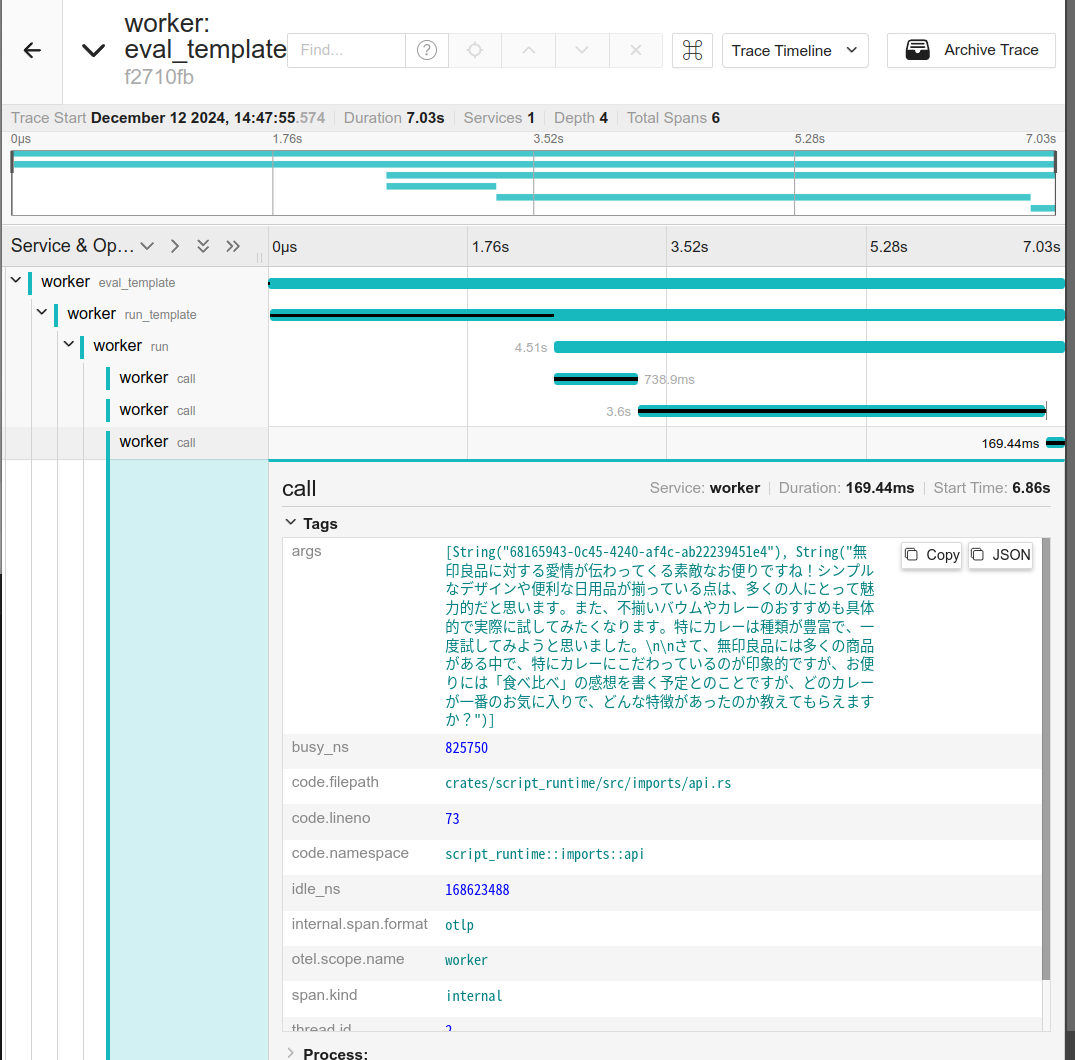This screenshot has width=1075, height=1060.
Task: Open the search help question-mark icon
Action: 427,50
